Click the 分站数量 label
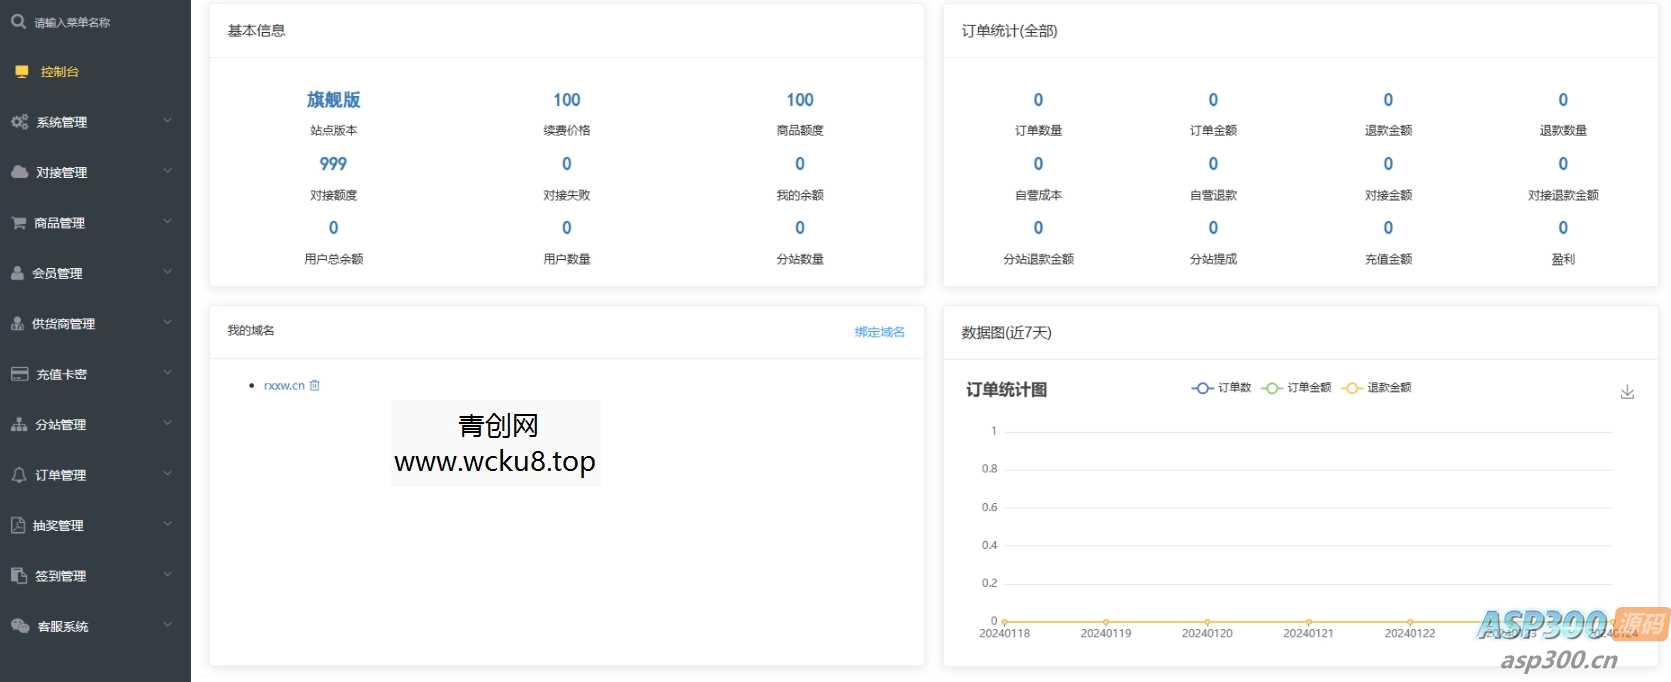Image resolution: width=1671 pixels, height=682 pixels. 800,259
